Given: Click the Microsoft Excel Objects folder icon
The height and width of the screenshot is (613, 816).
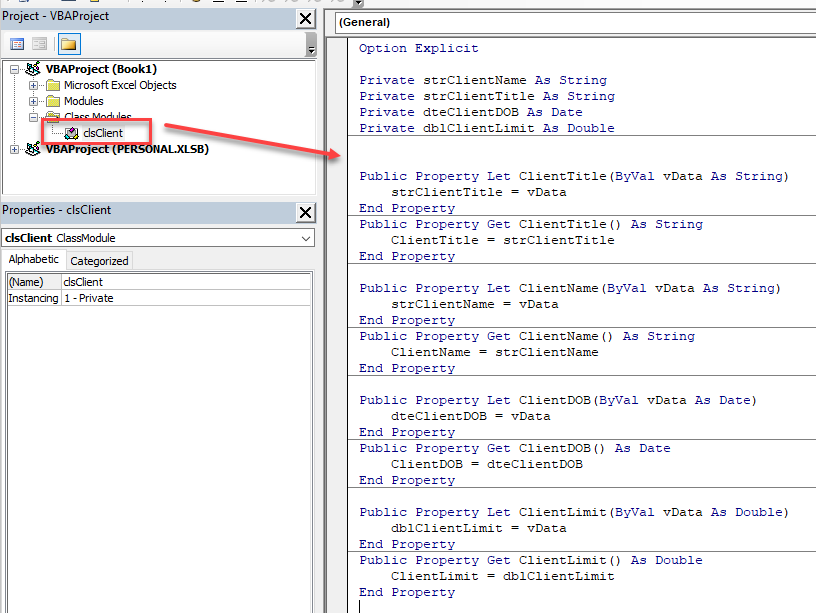Looking at the screenshot, I should (x=53, y=85).
